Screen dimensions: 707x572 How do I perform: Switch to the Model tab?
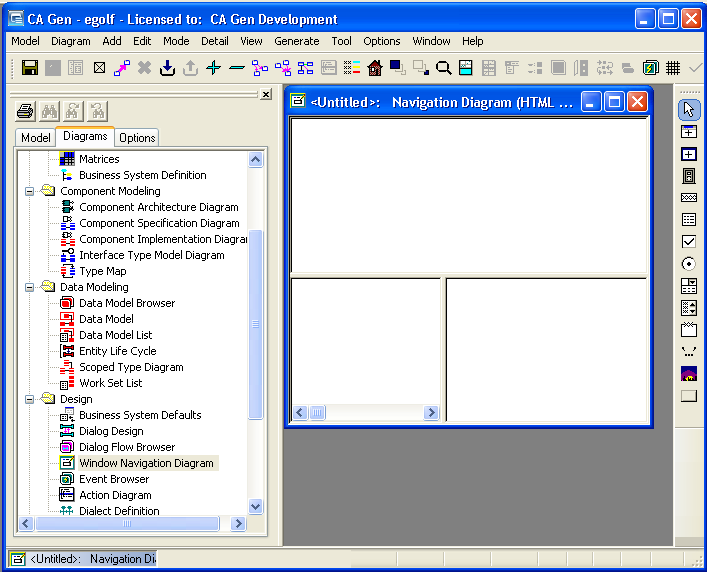(36, 138)
